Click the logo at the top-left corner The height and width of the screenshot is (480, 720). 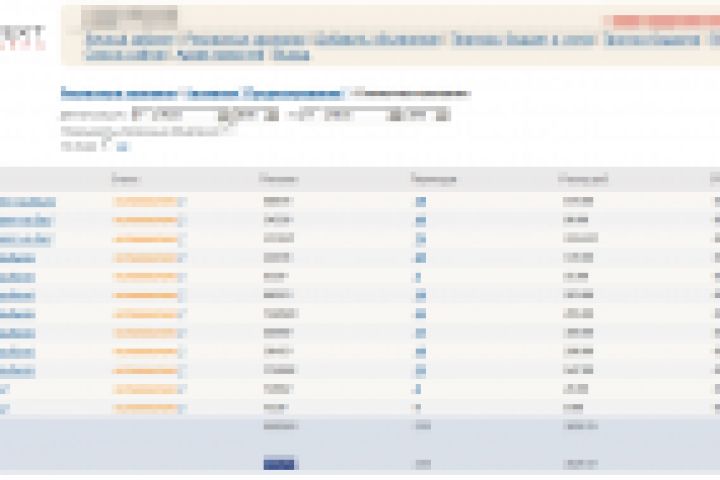point(22,37)
